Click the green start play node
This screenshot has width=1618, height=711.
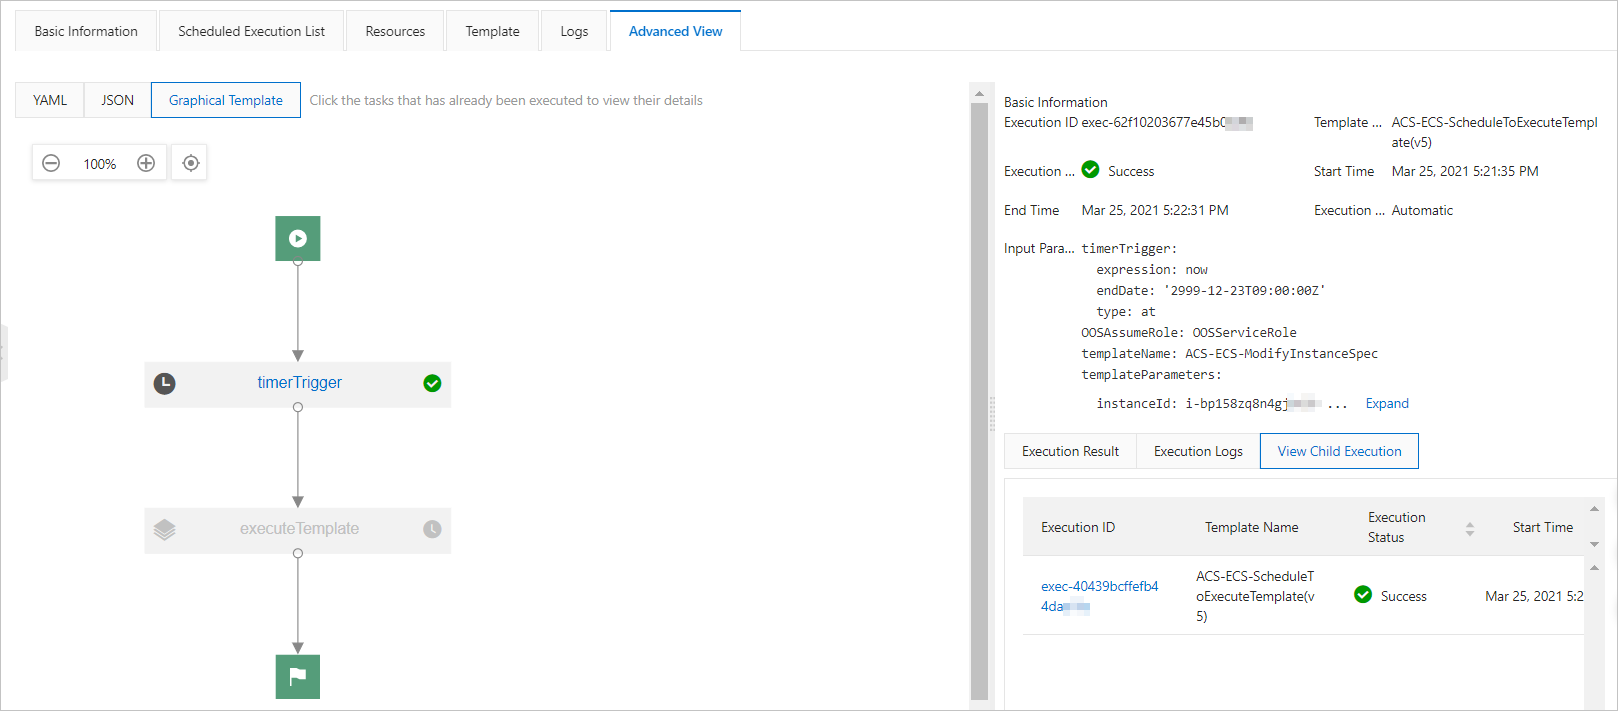coord(298,239)
